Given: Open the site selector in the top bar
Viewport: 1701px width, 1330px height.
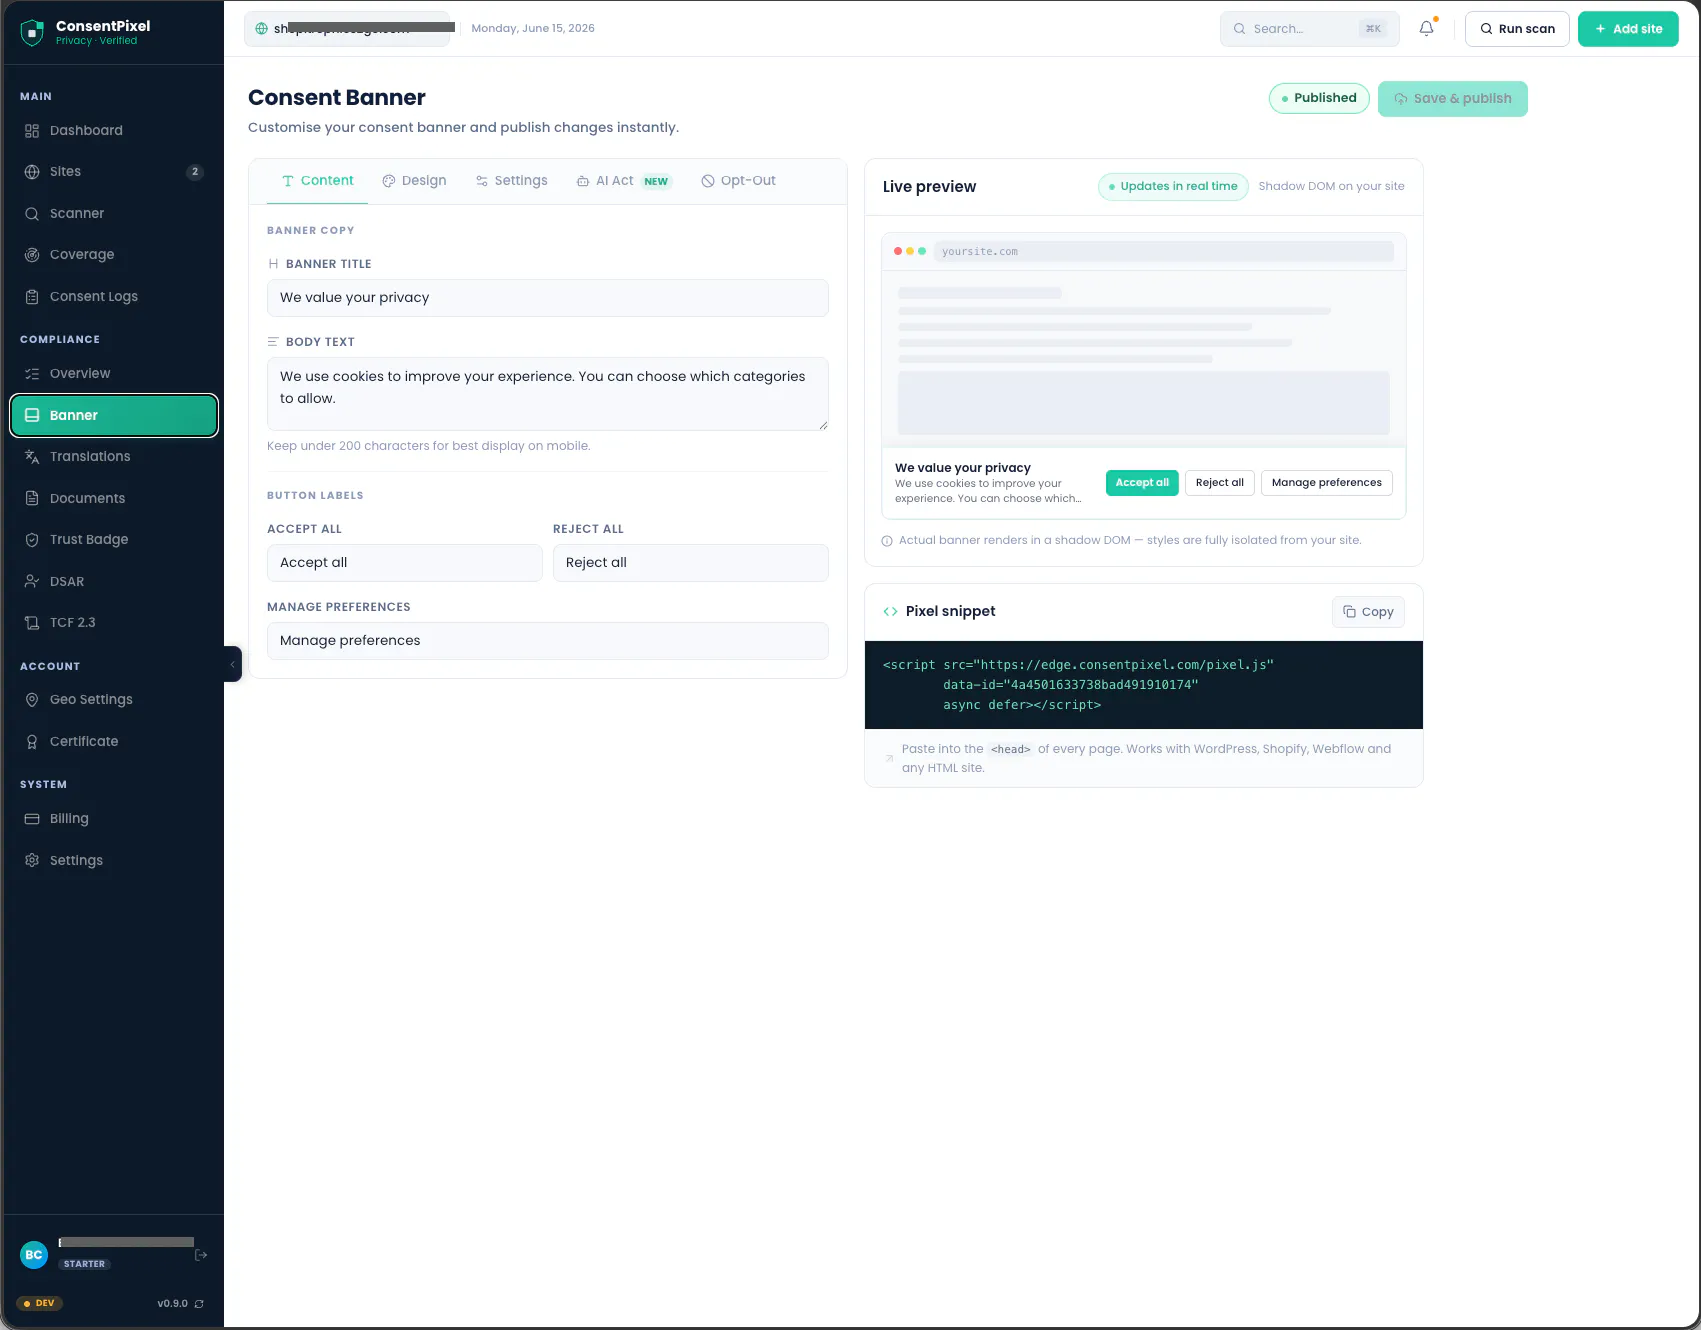Looking at the screenshot, I should (347, 29).
